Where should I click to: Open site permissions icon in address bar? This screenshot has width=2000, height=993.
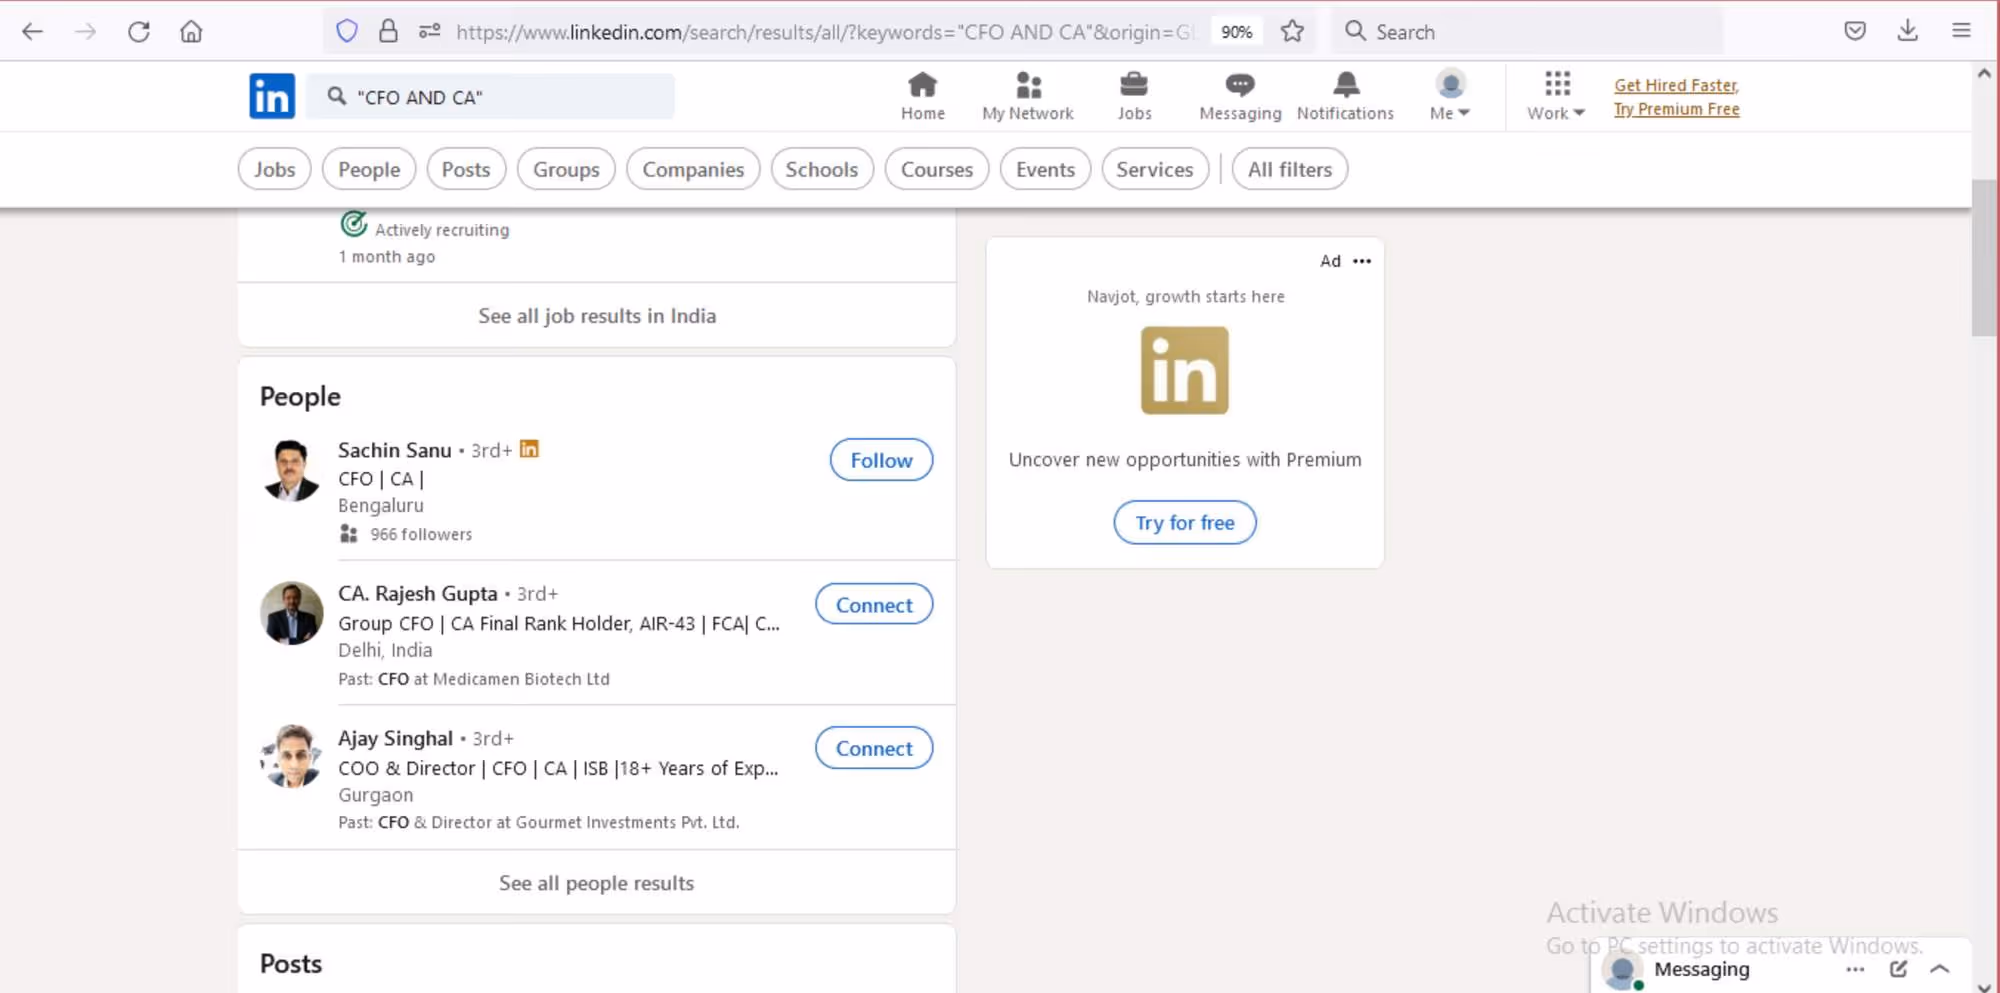click(430, 31)
